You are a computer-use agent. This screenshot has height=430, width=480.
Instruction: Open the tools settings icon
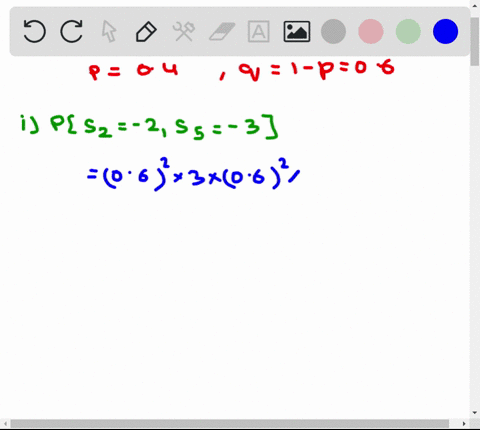[184, 31]
